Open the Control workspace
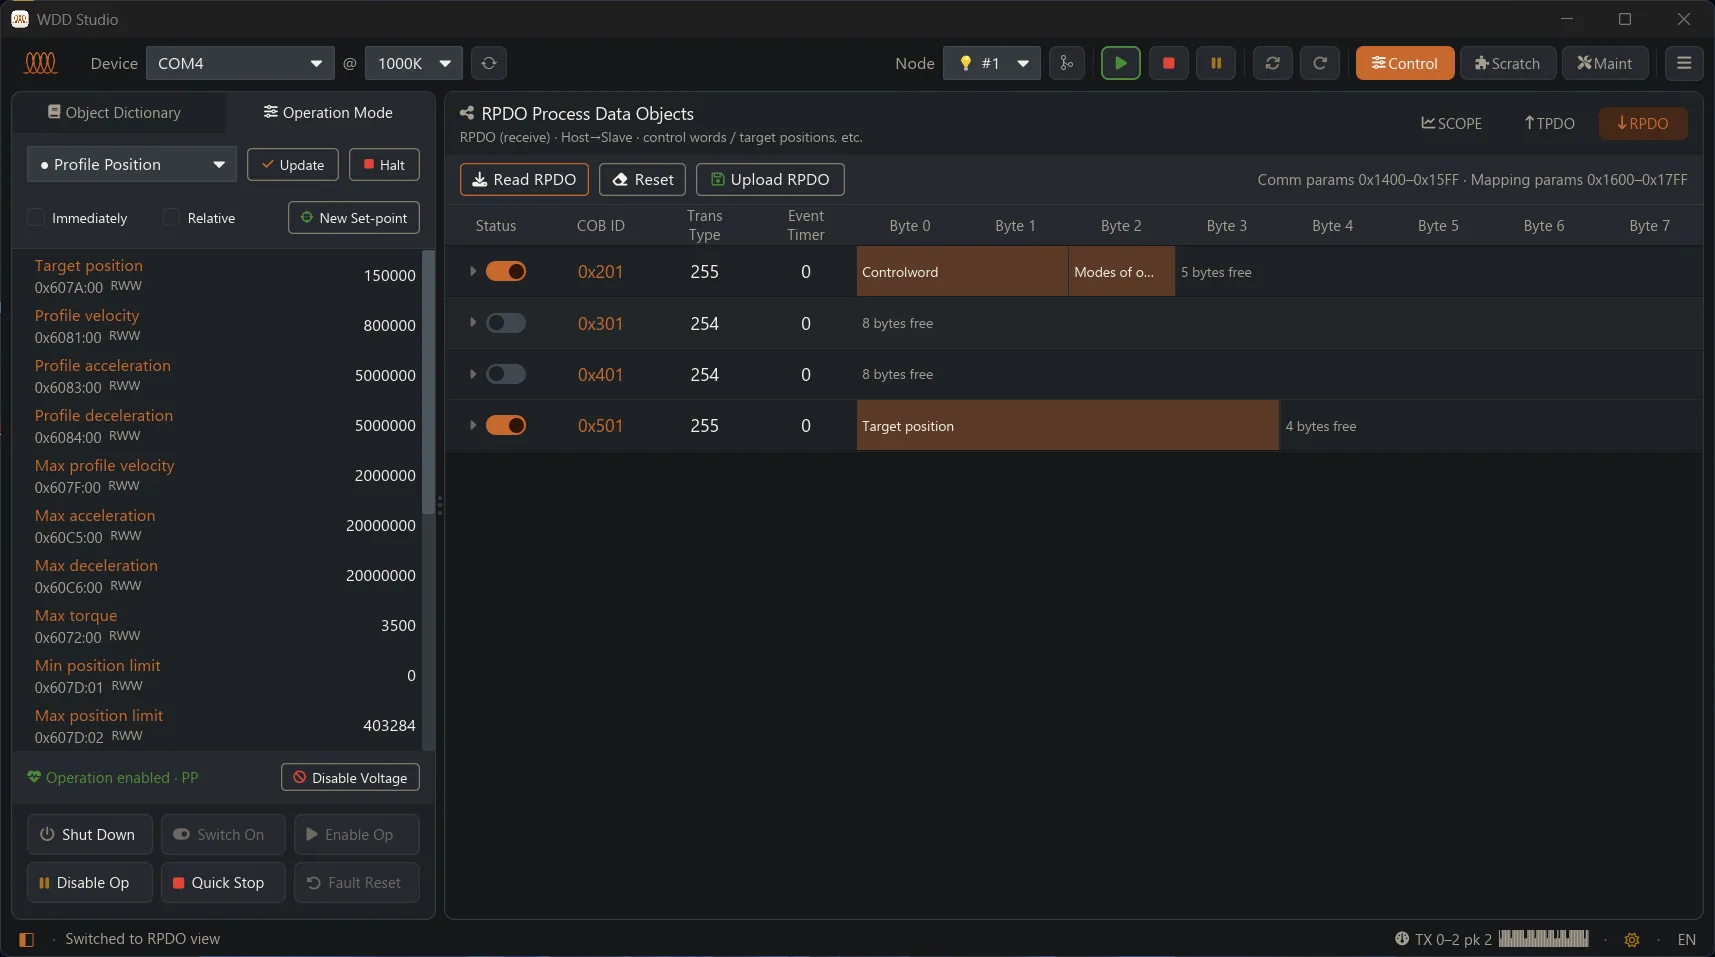This screenshot has width=1715, height=957. coord(1405,63)
